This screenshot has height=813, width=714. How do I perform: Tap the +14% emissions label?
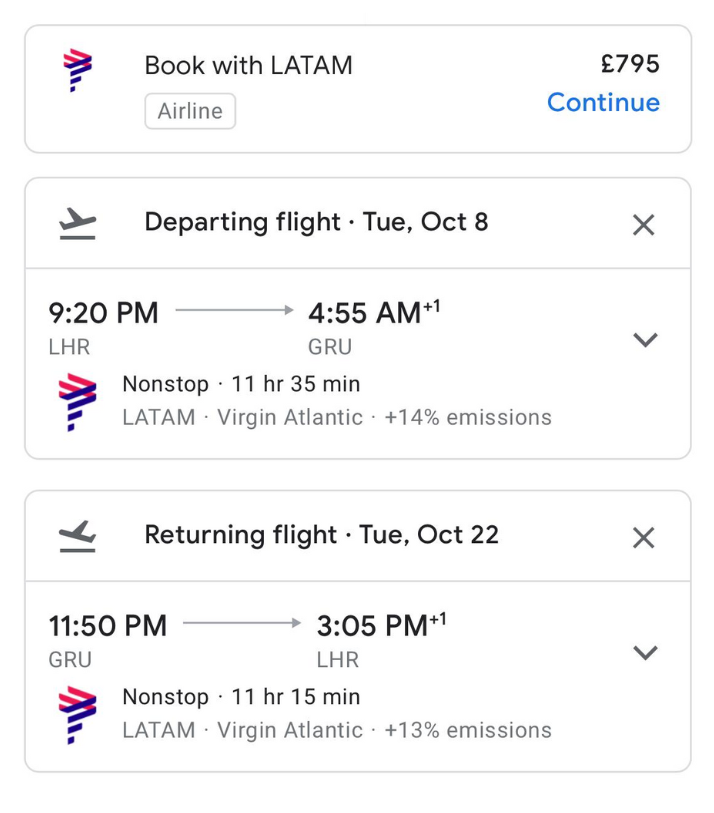[467, 417]
